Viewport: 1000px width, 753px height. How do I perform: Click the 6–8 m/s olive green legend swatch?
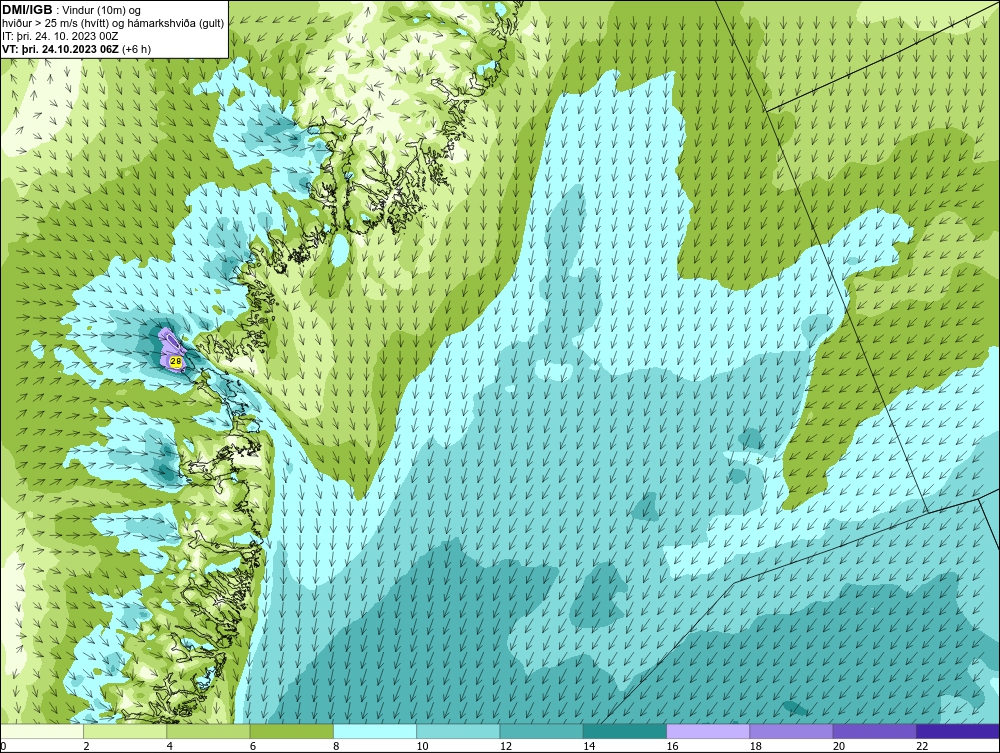coord(291,731)
